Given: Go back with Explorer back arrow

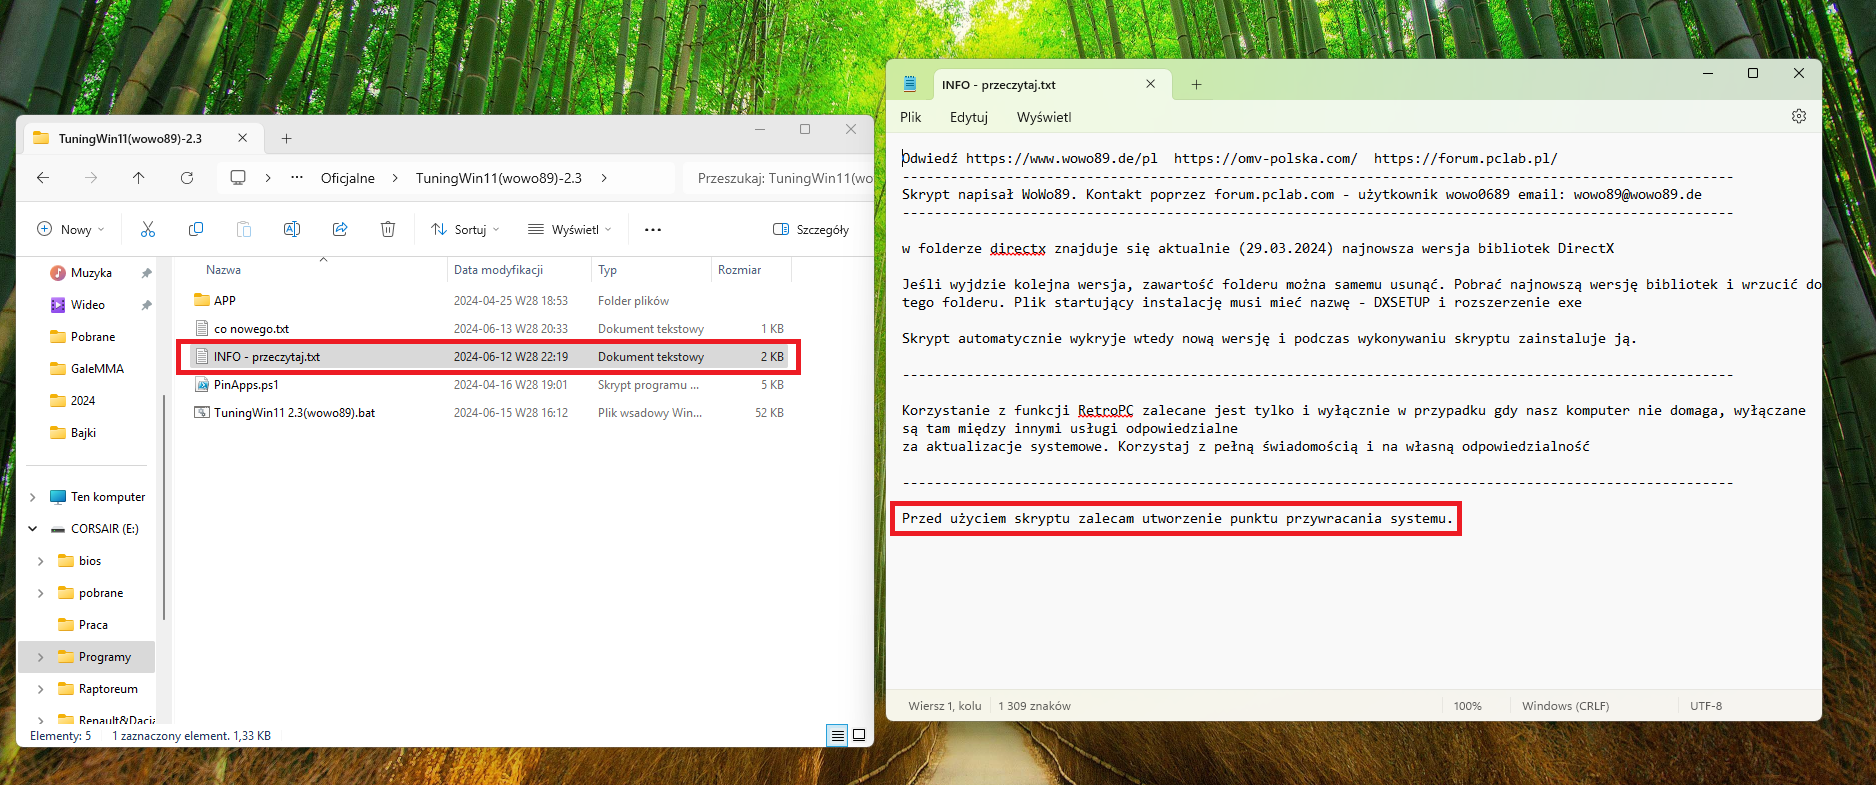Looking at the screenshot, I should [43, 178].
